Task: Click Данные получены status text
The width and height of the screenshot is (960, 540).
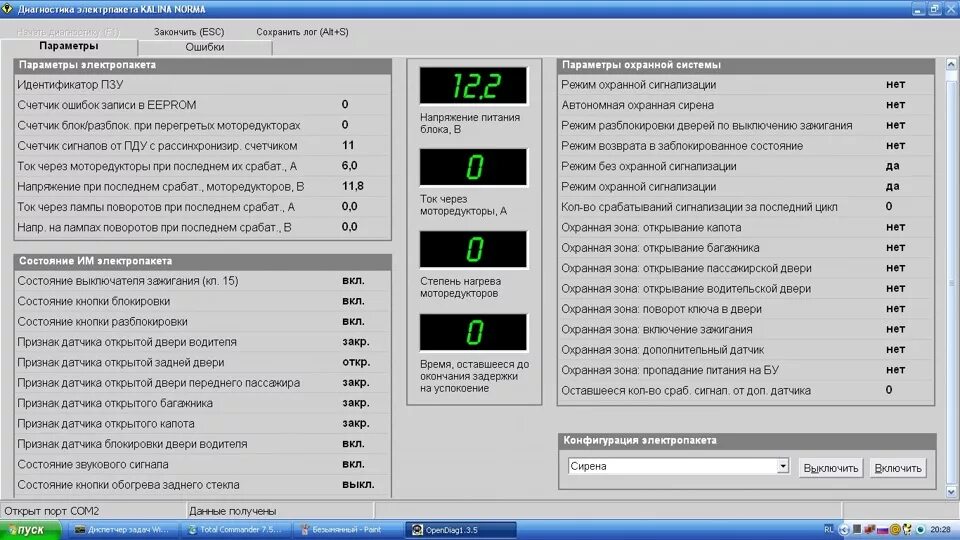Action: [232, 511]
